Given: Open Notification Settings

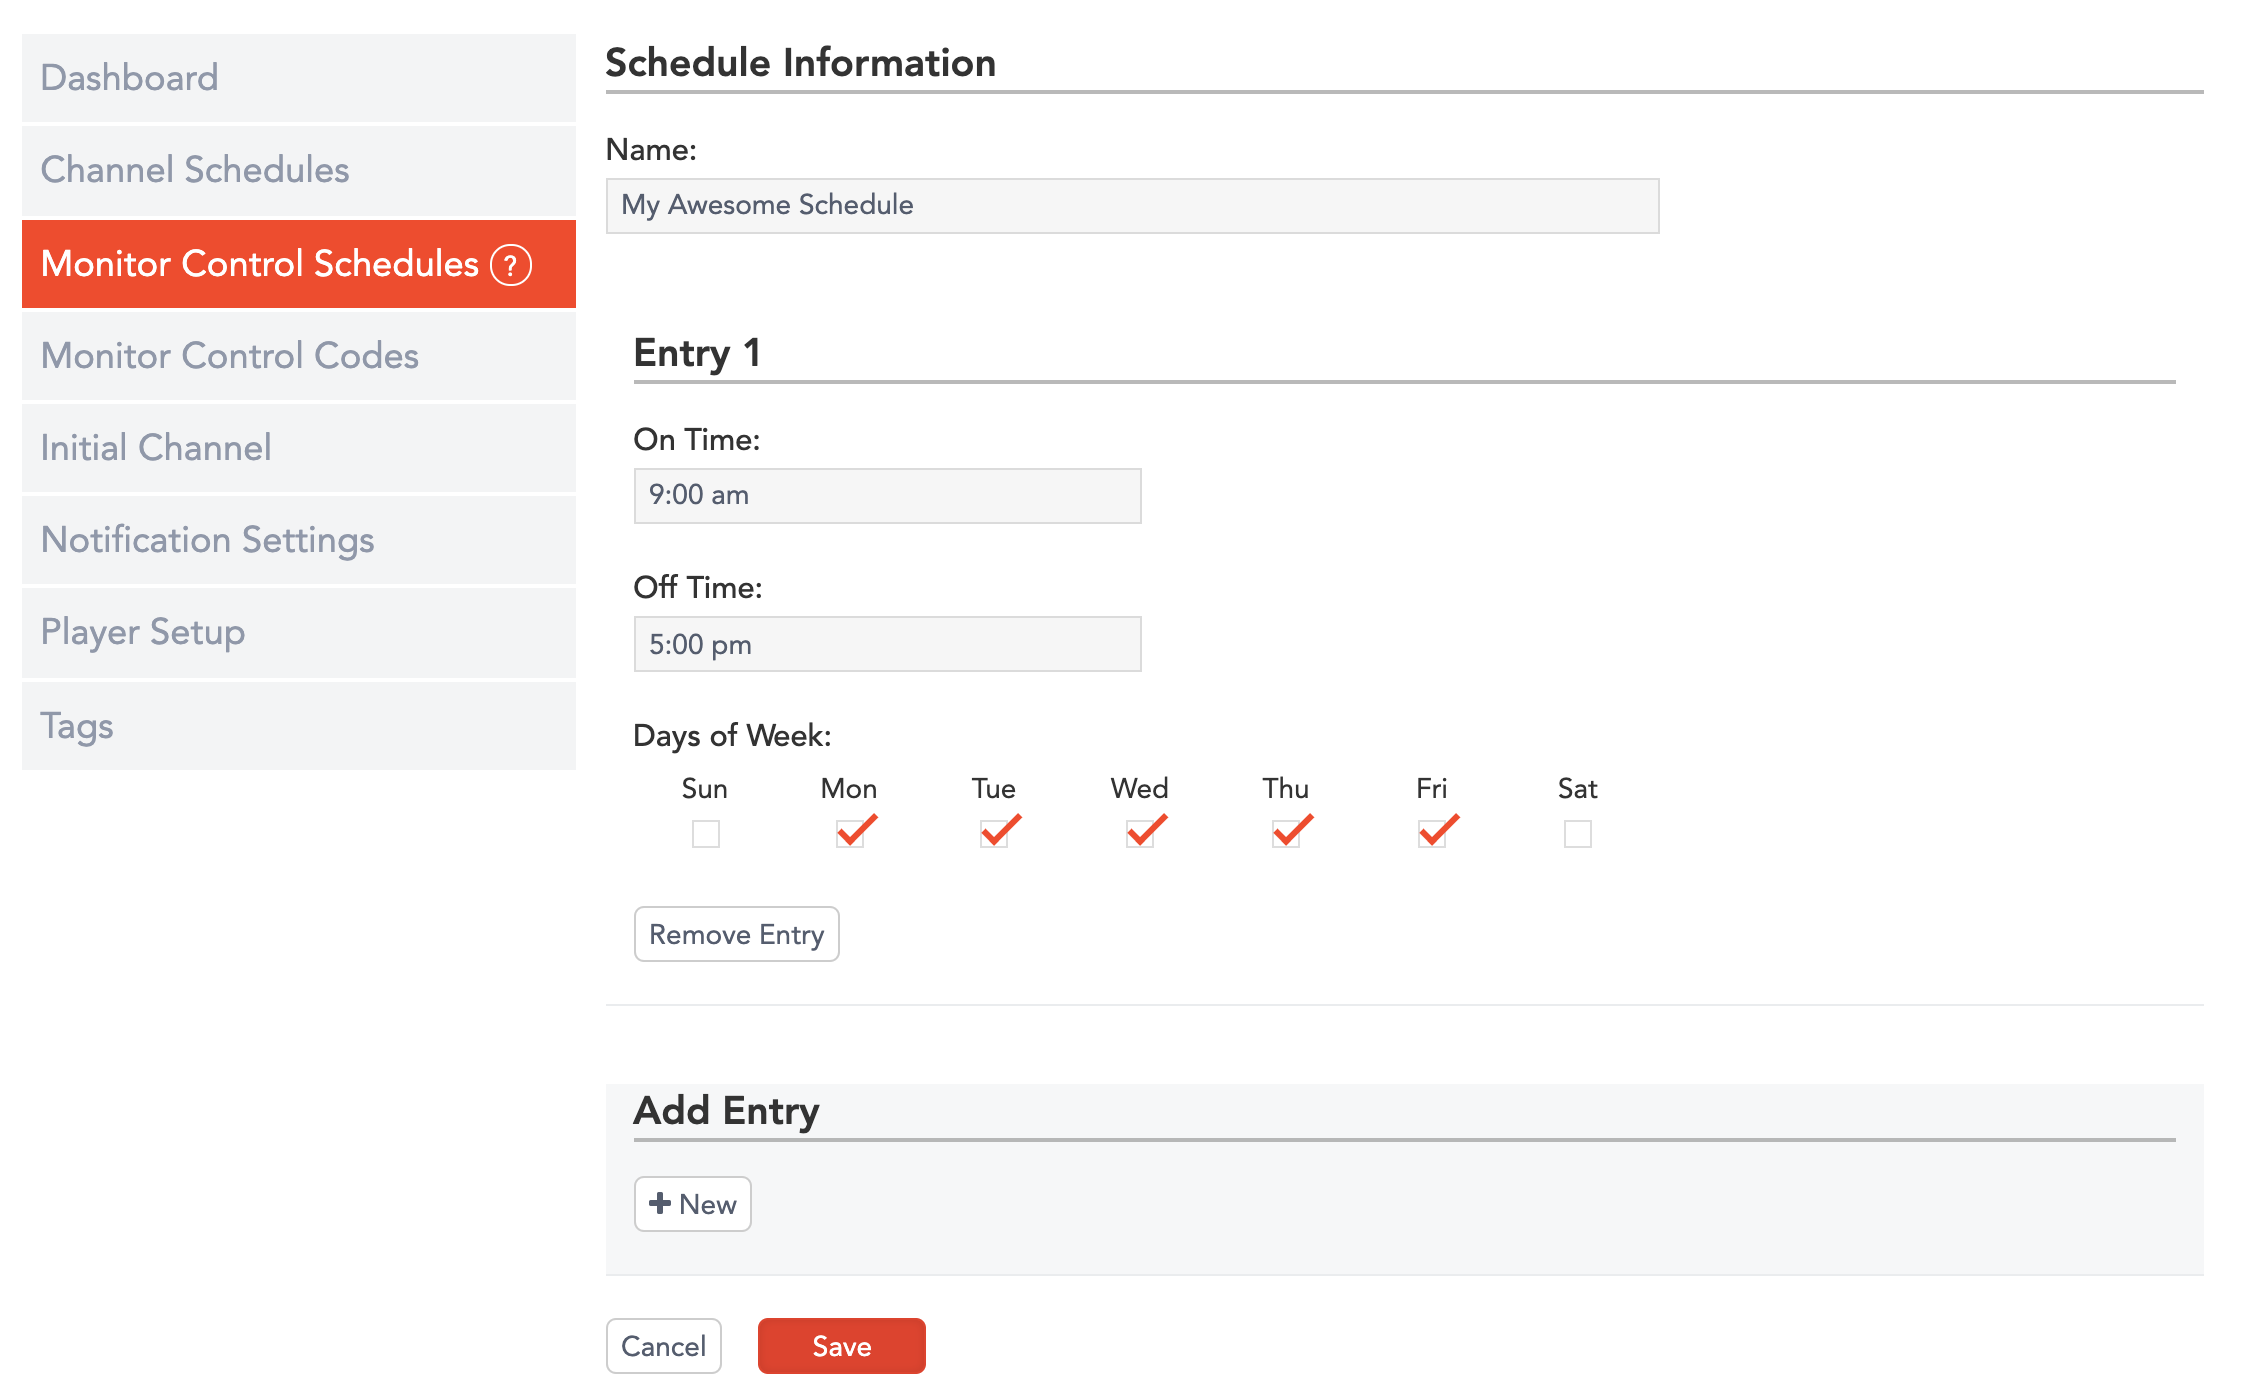Looking at the screenshot, I should [x=299, y=540].
